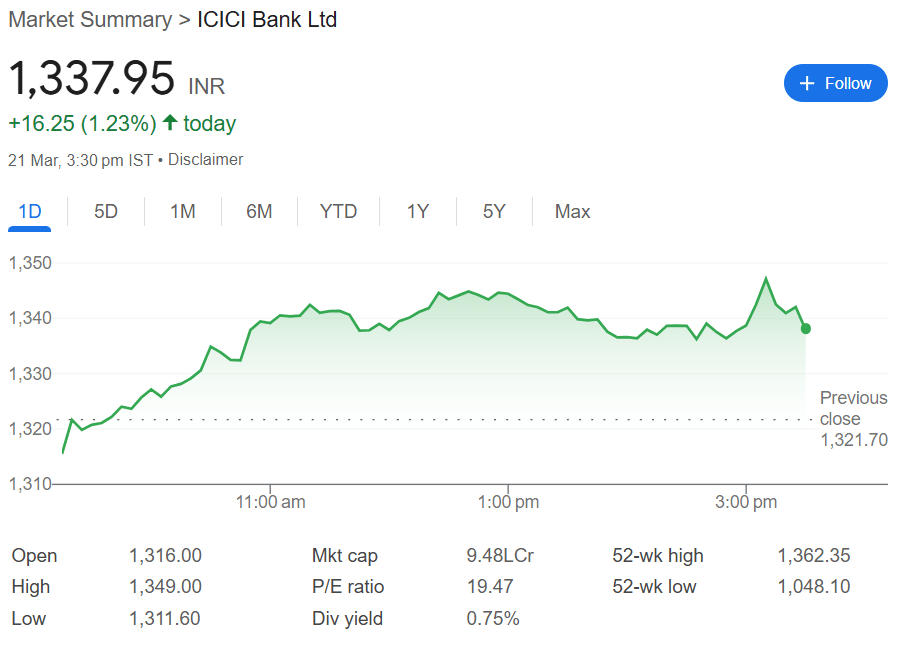Click the 3:00 pm marker on time axis

point(746,502)
